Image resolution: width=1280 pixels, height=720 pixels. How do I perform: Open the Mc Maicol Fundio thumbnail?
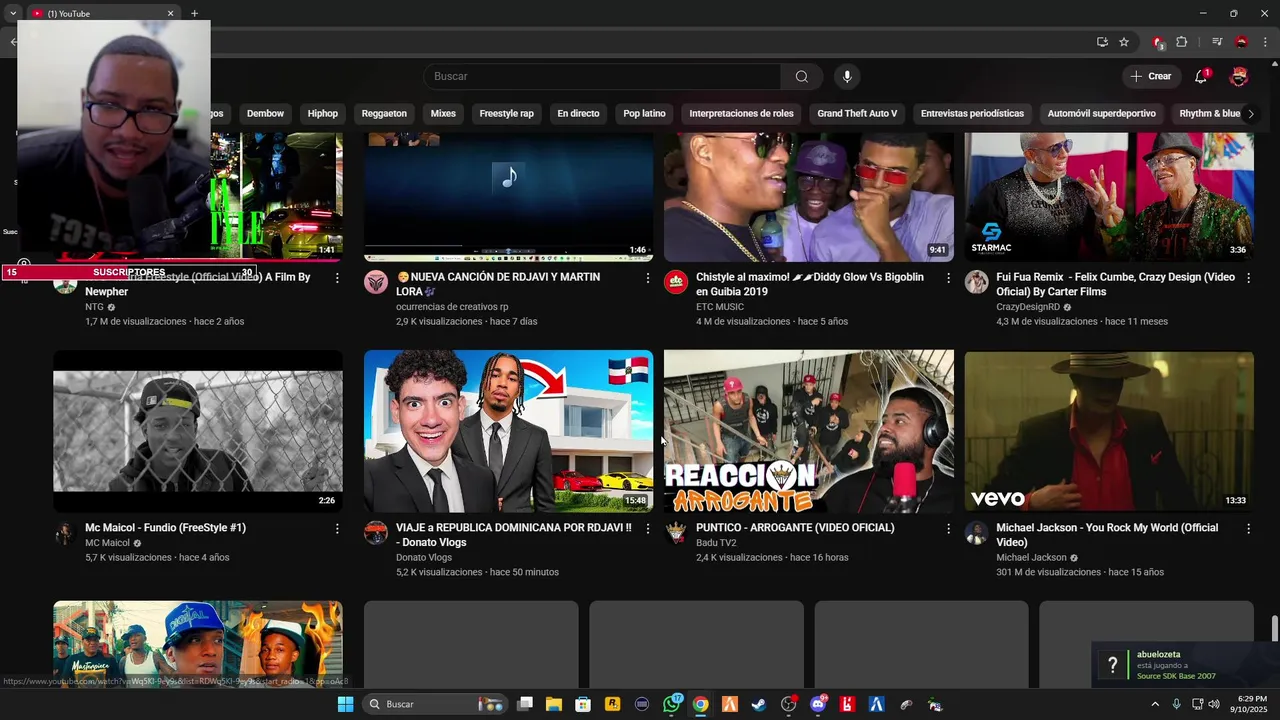198,431
